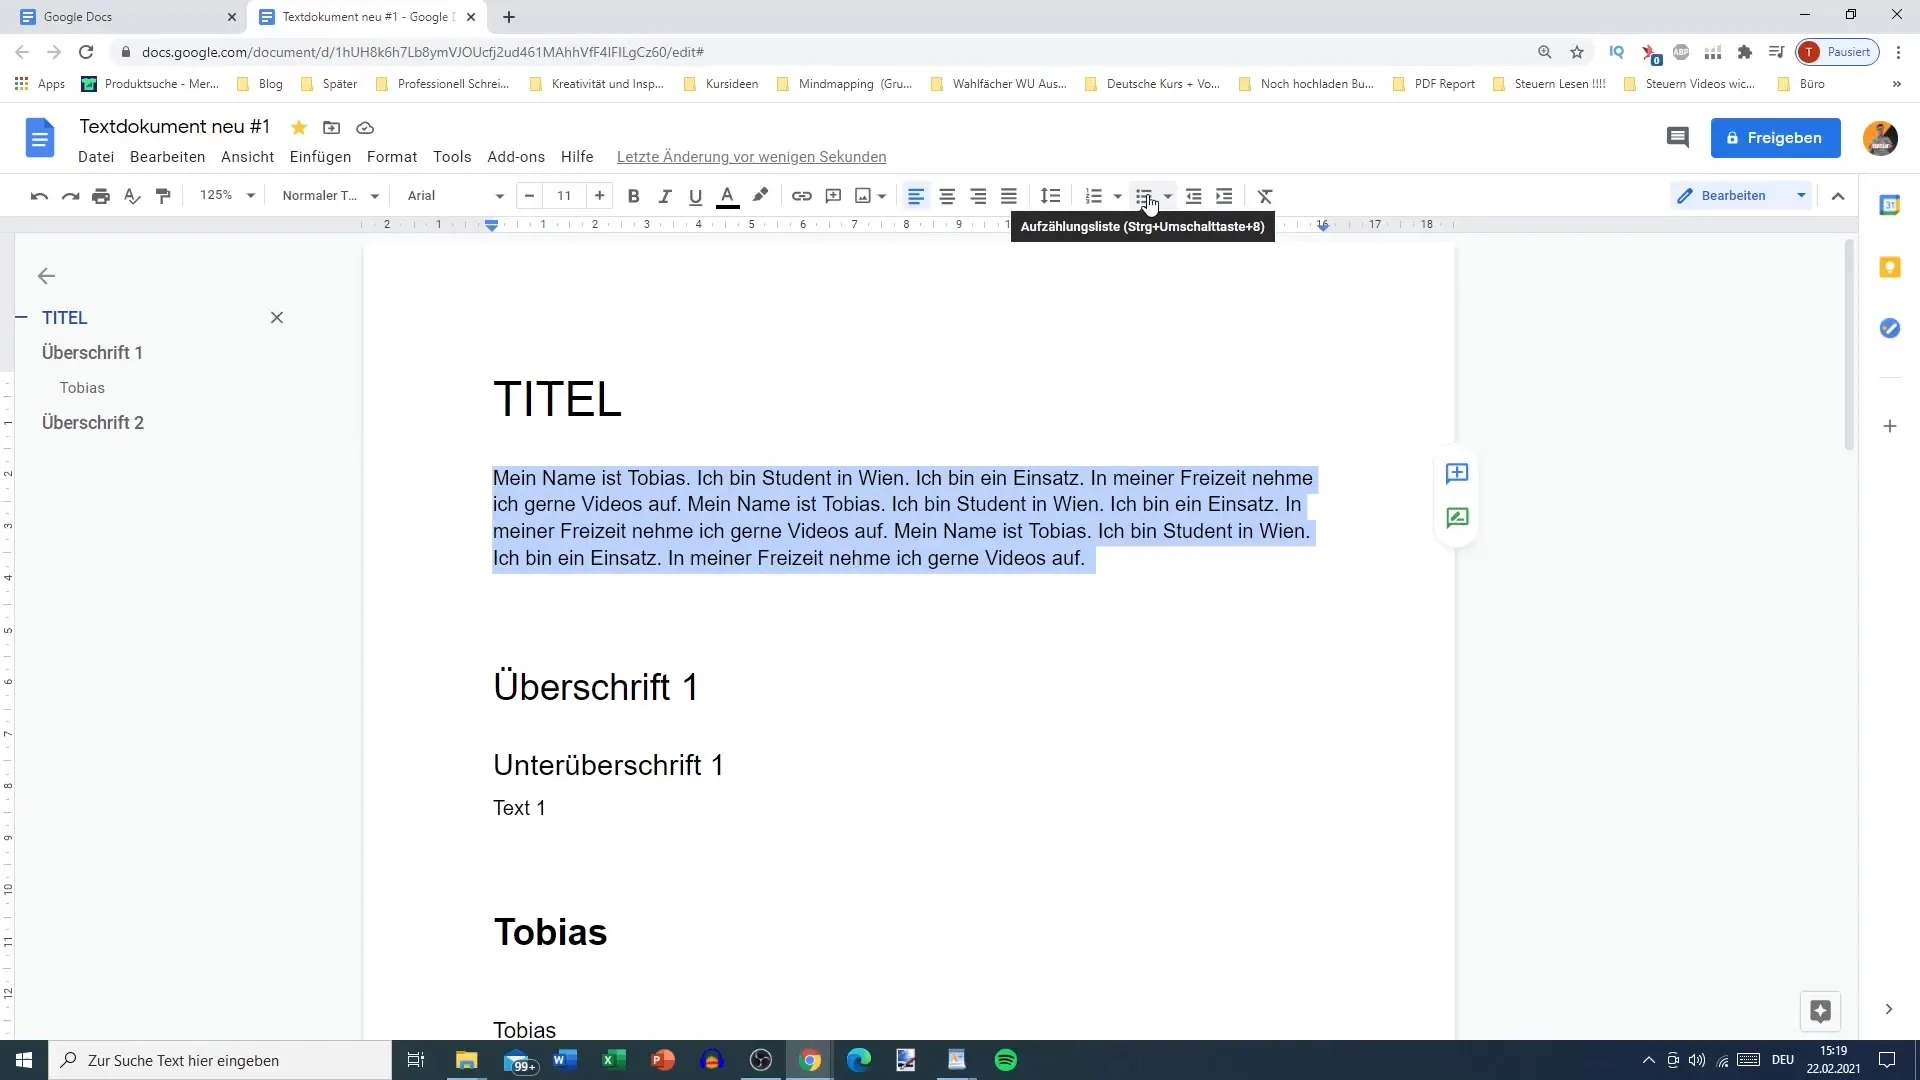Open the Bearbeiten menu
Screen dimensions: 1920x1080
[167, 157]
